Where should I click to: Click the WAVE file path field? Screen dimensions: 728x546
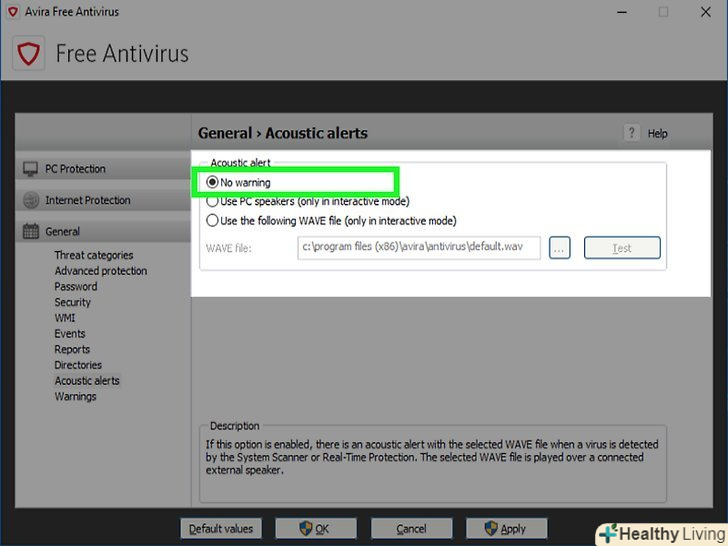point(419,248)
